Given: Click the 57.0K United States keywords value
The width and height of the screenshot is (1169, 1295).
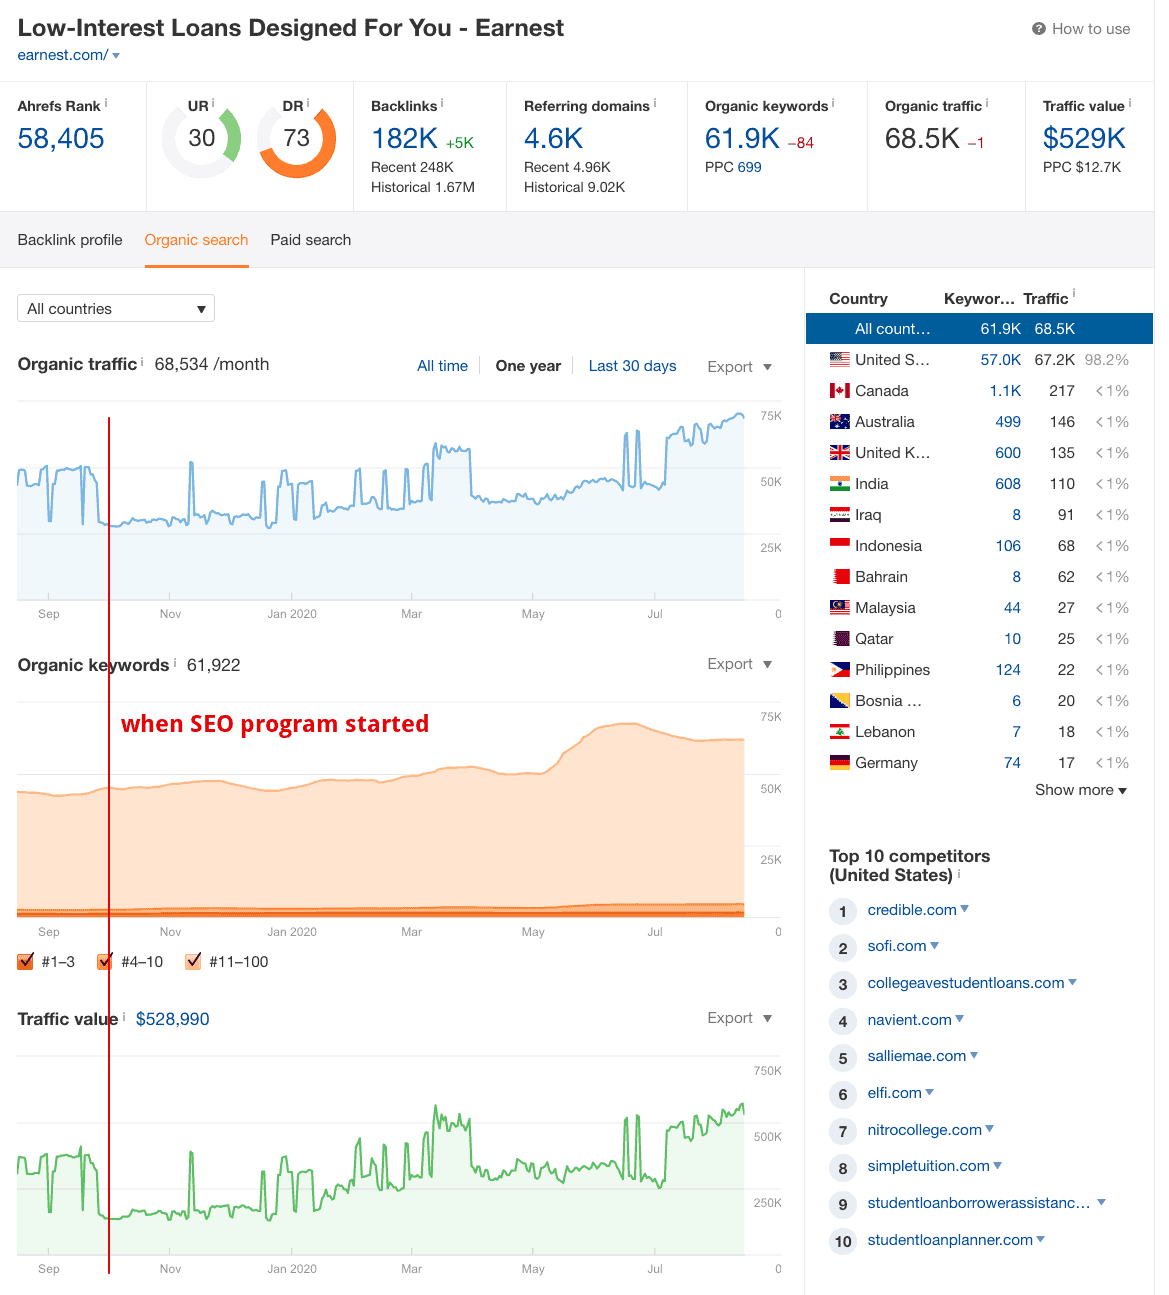Looking at the screenshot, I should [x=1001, y=360].
